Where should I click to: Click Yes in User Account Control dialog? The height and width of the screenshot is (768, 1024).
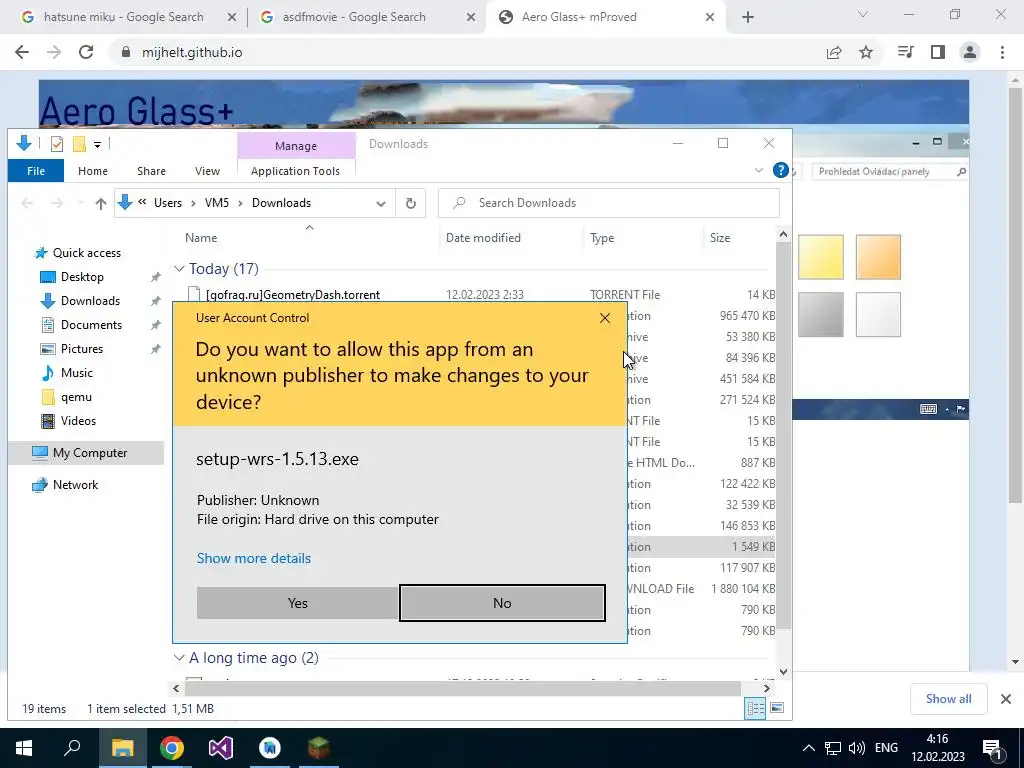pyautogui.click(x=297, y=603)
